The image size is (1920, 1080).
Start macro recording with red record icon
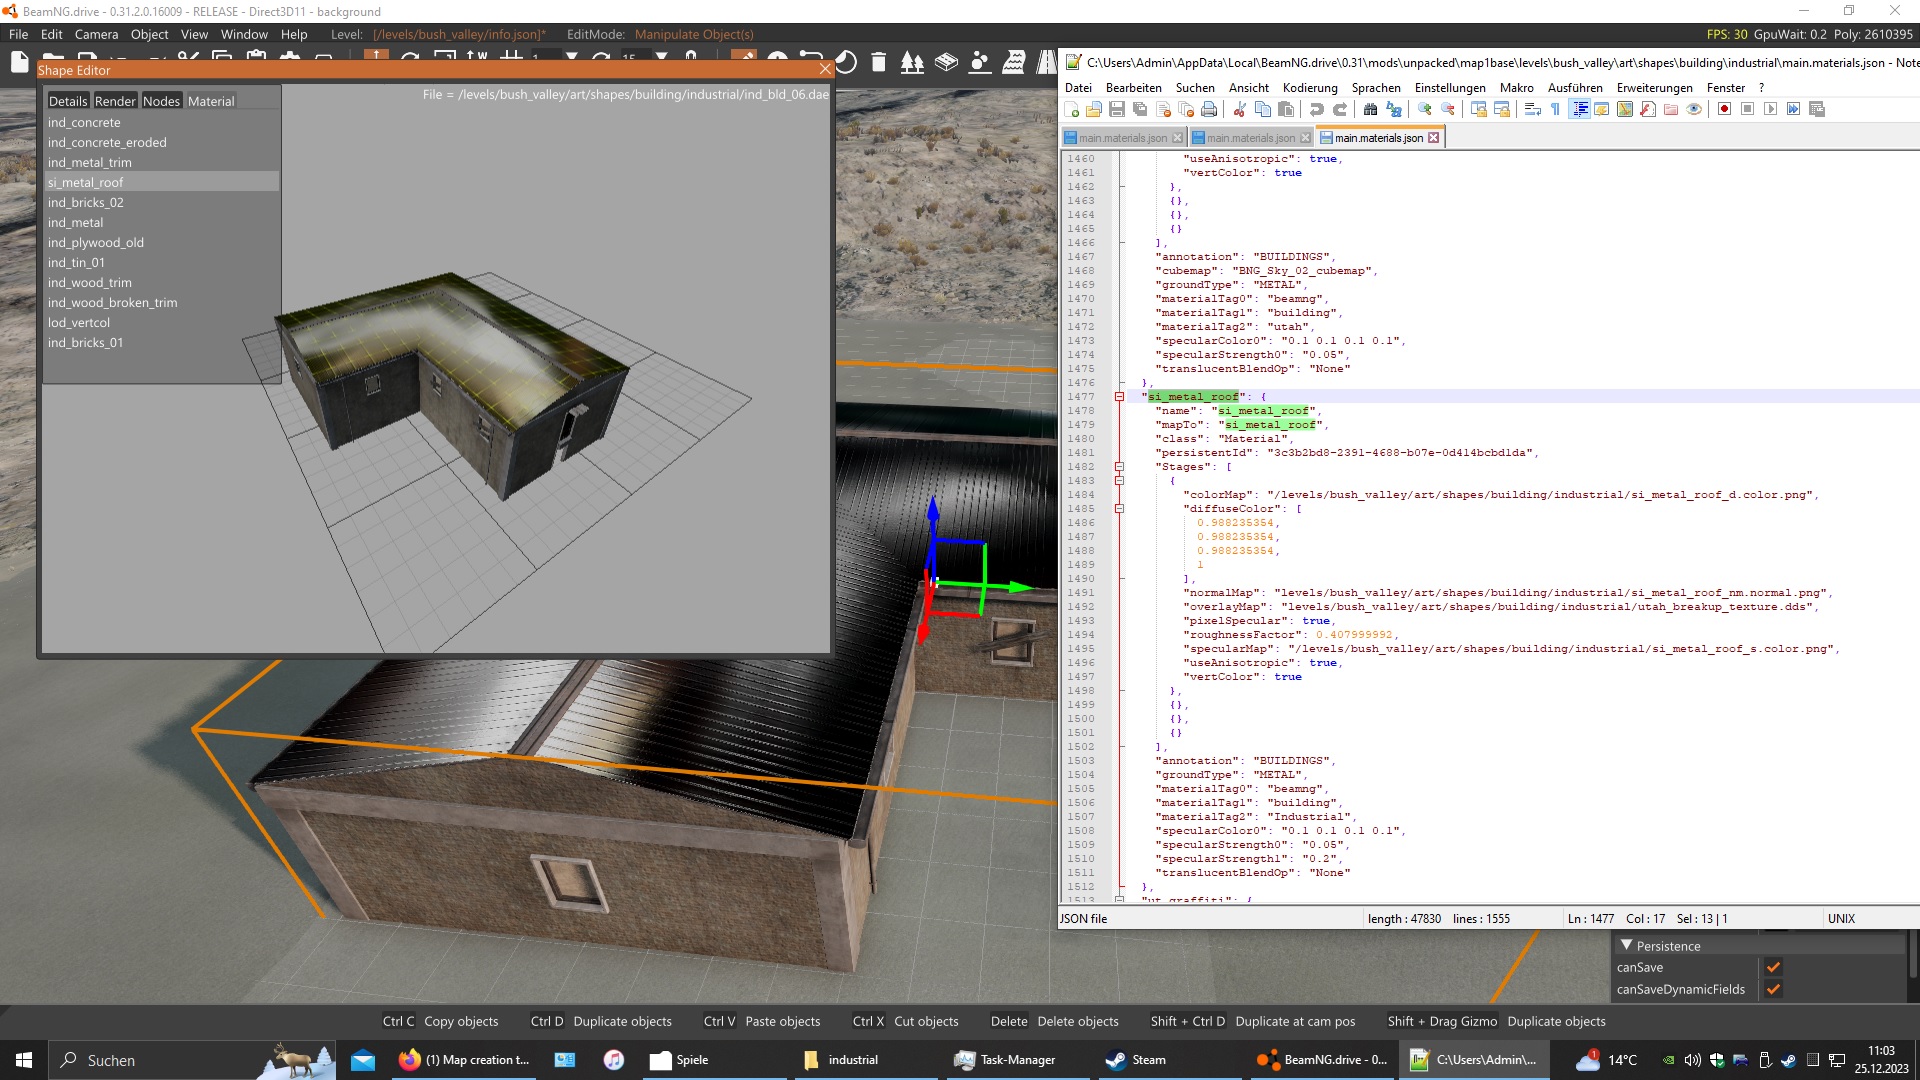[x=1724, y=109]
